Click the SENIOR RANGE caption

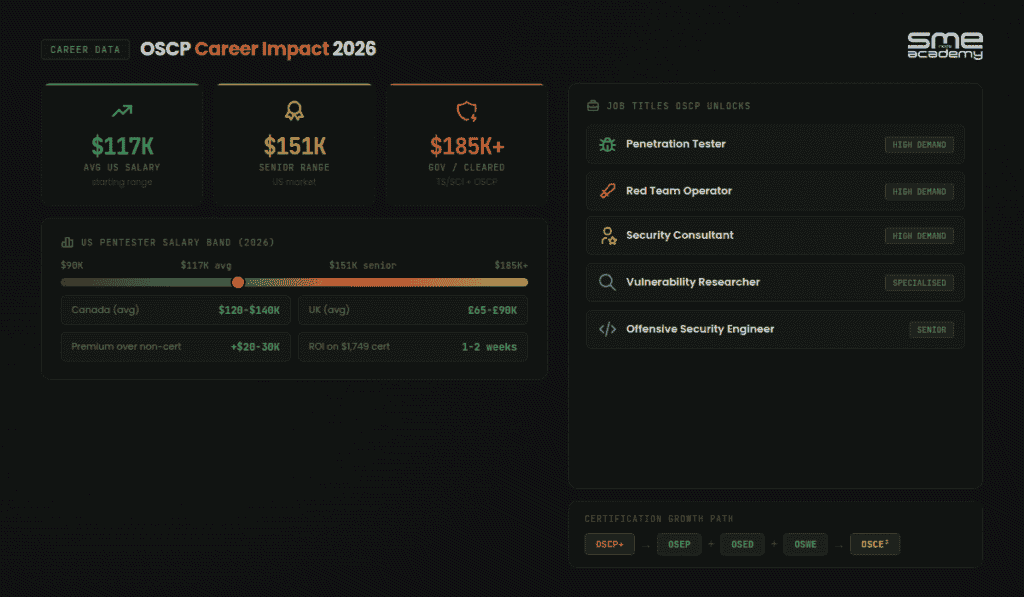[295, 168]
